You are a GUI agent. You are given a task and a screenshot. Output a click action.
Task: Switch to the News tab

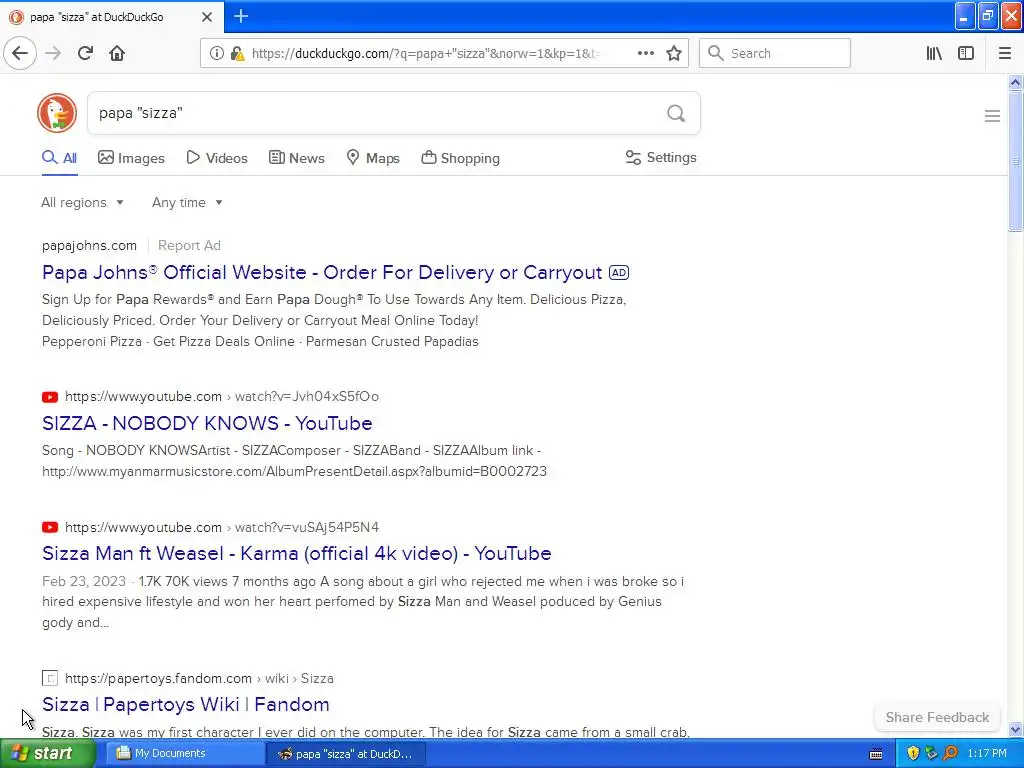296,158
